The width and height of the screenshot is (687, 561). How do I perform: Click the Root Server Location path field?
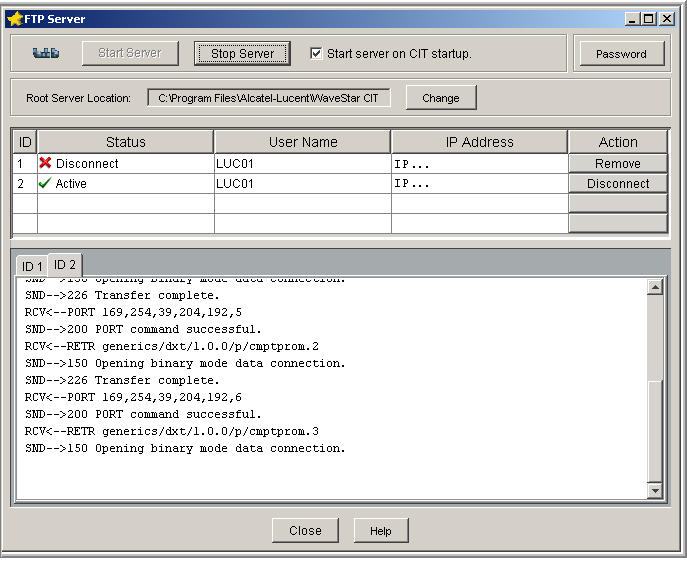coord(269,98)
